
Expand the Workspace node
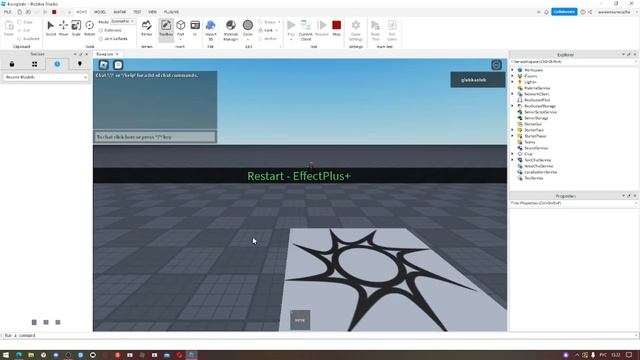[513, 70]
